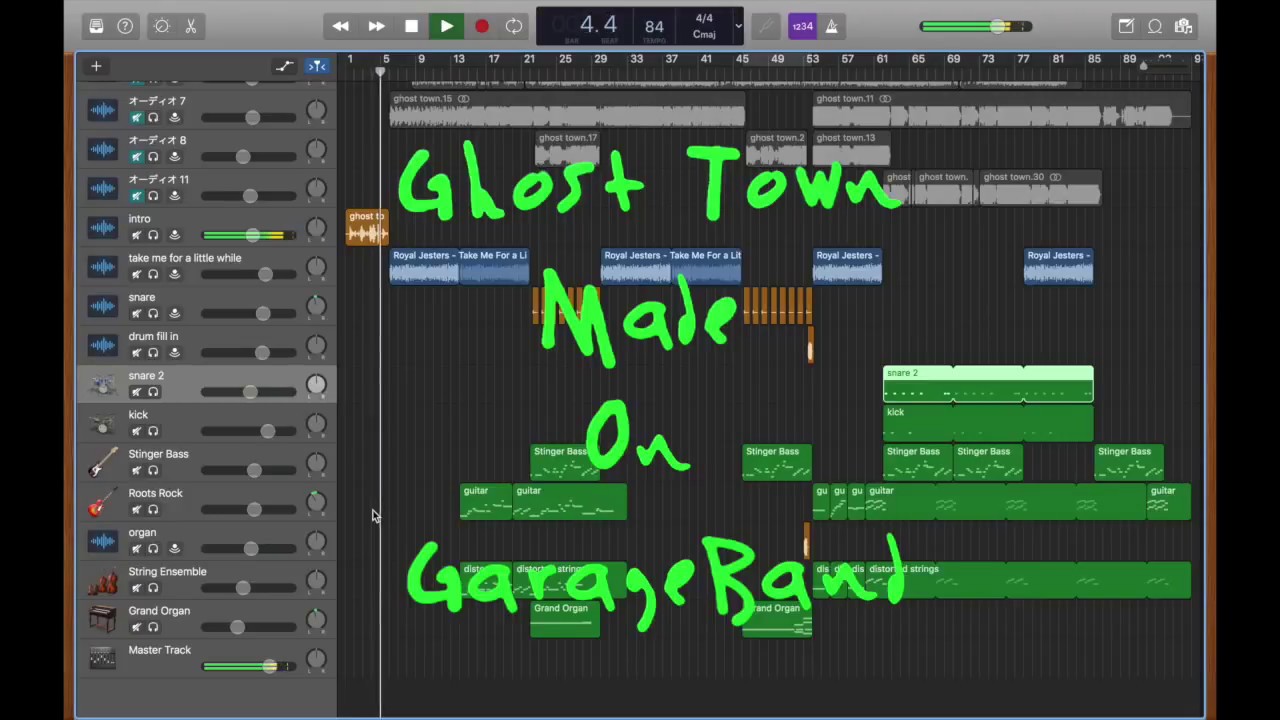
Task: Toggle the Cycle loop button
Action: pos(514,26)
